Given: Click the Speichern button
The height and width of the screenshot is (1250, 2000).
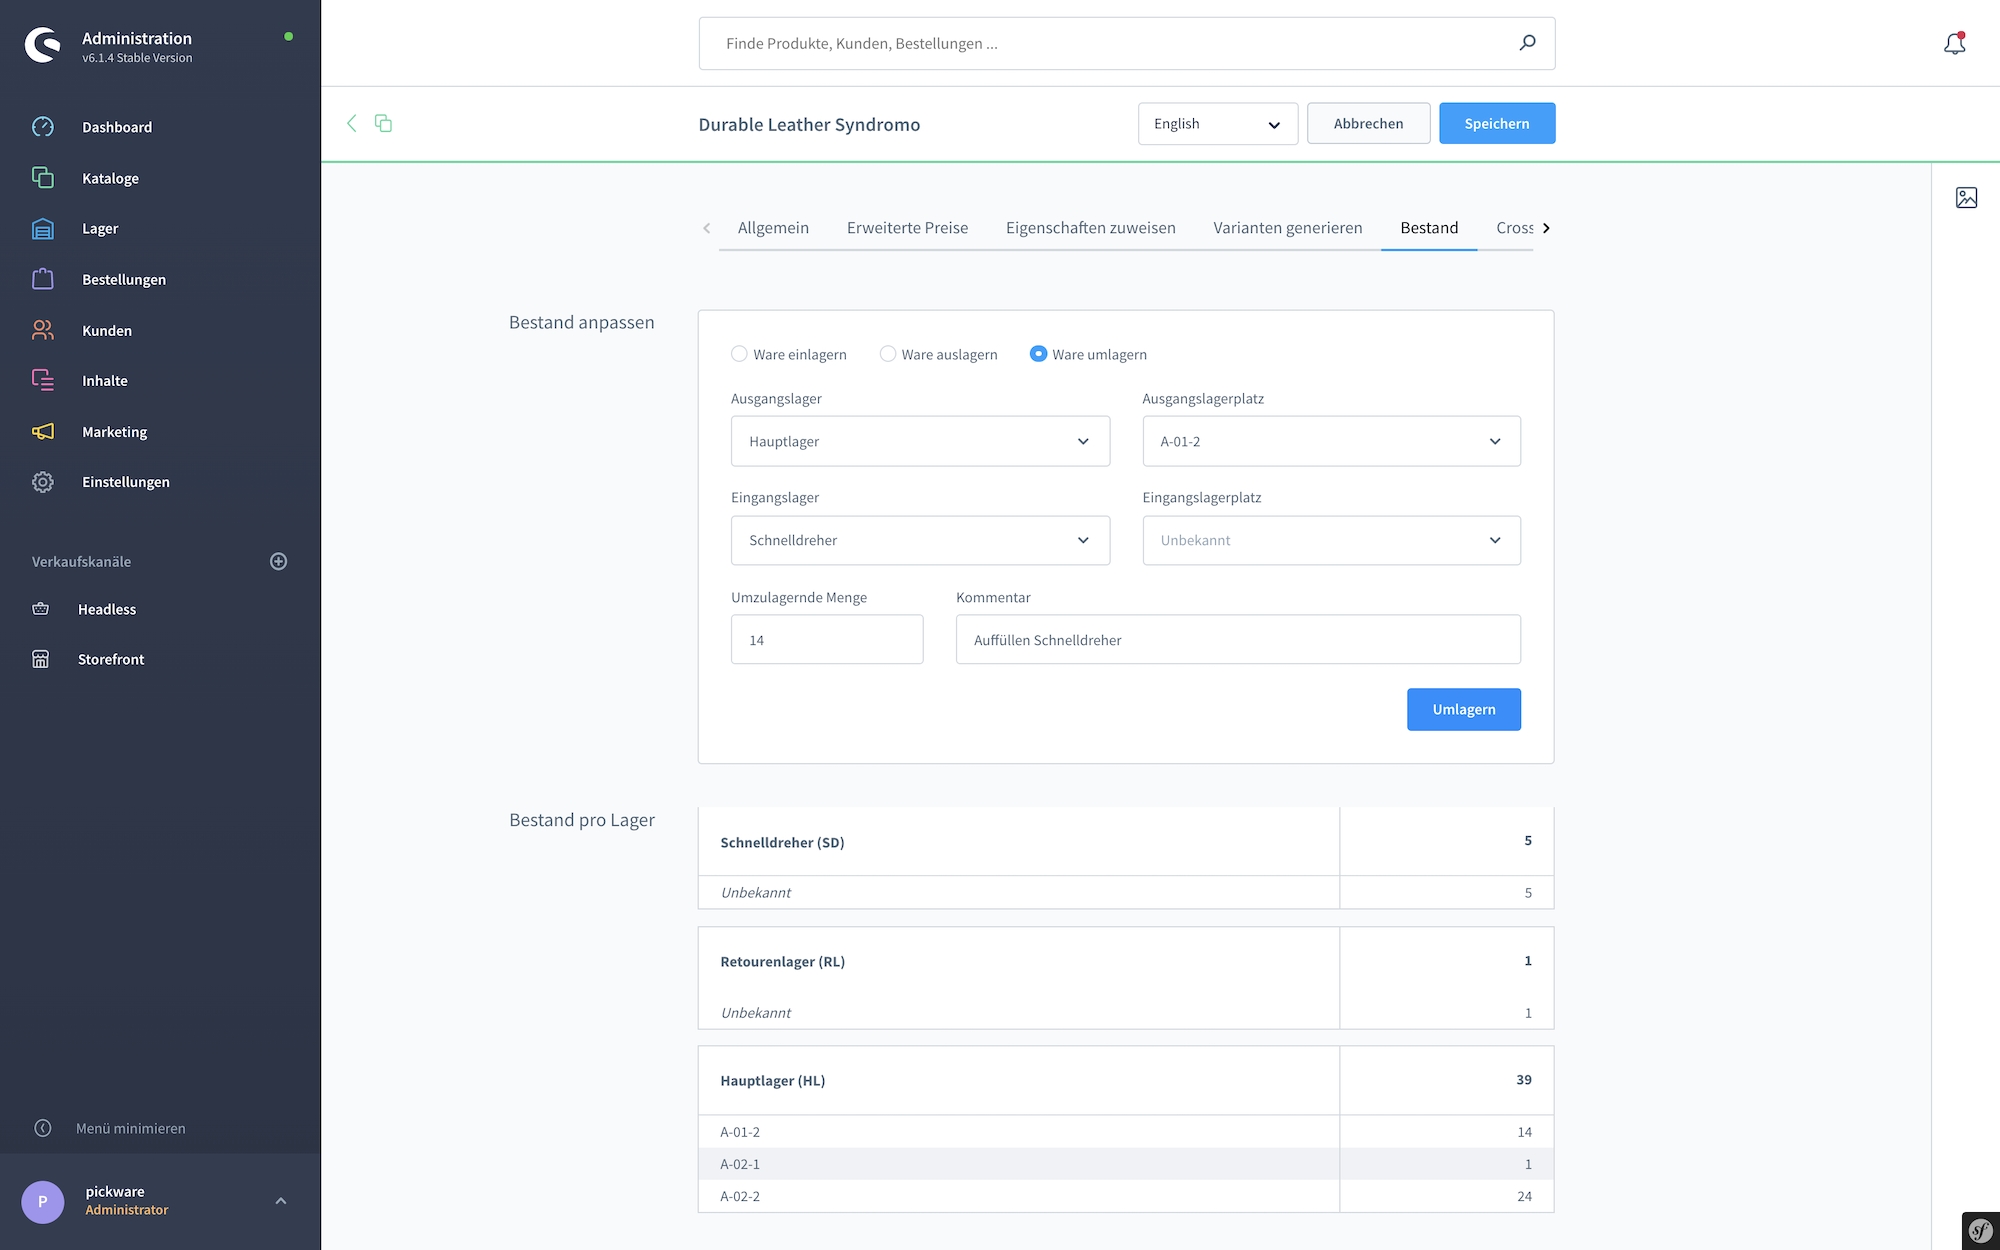Looking at the screenshot, I should [x=1496, y=123].
